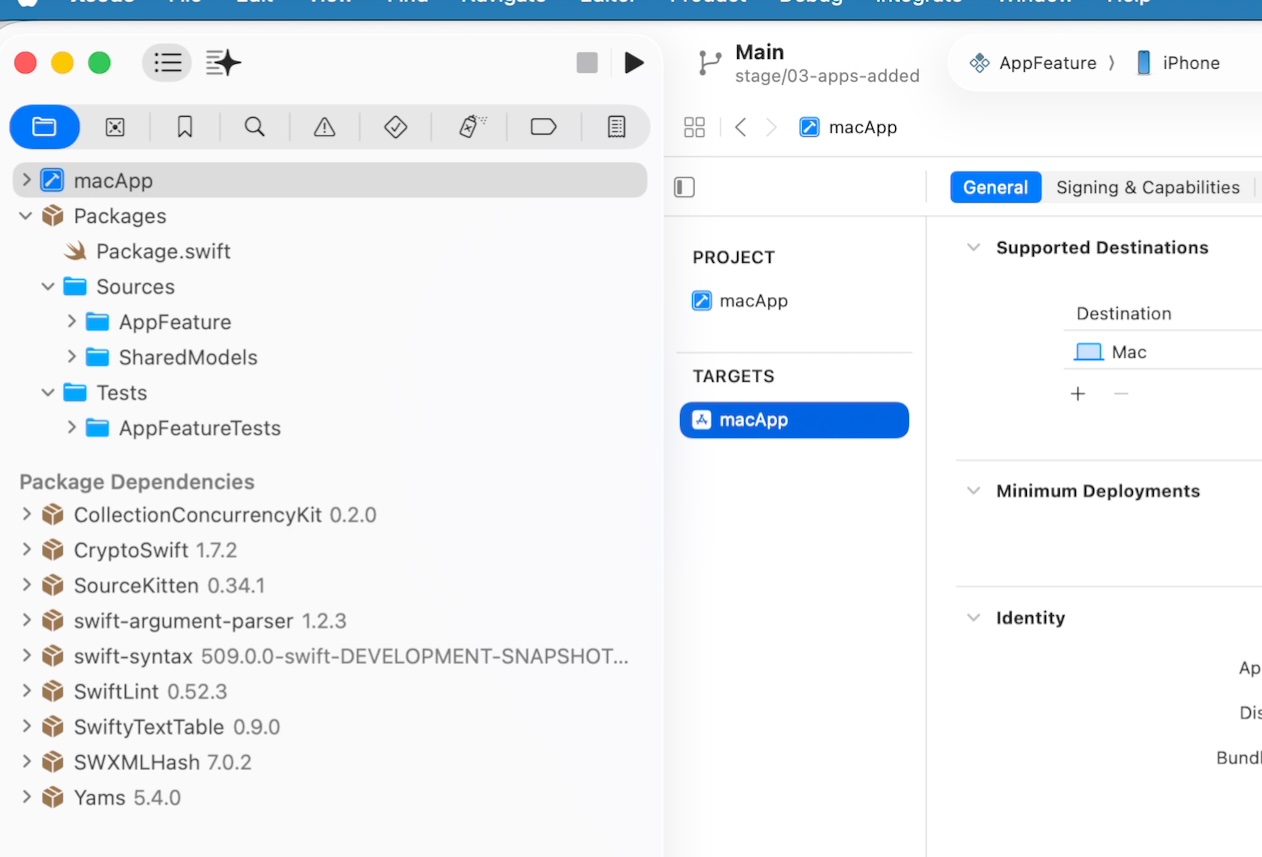Add a destination with plus button

point(1078,394)
